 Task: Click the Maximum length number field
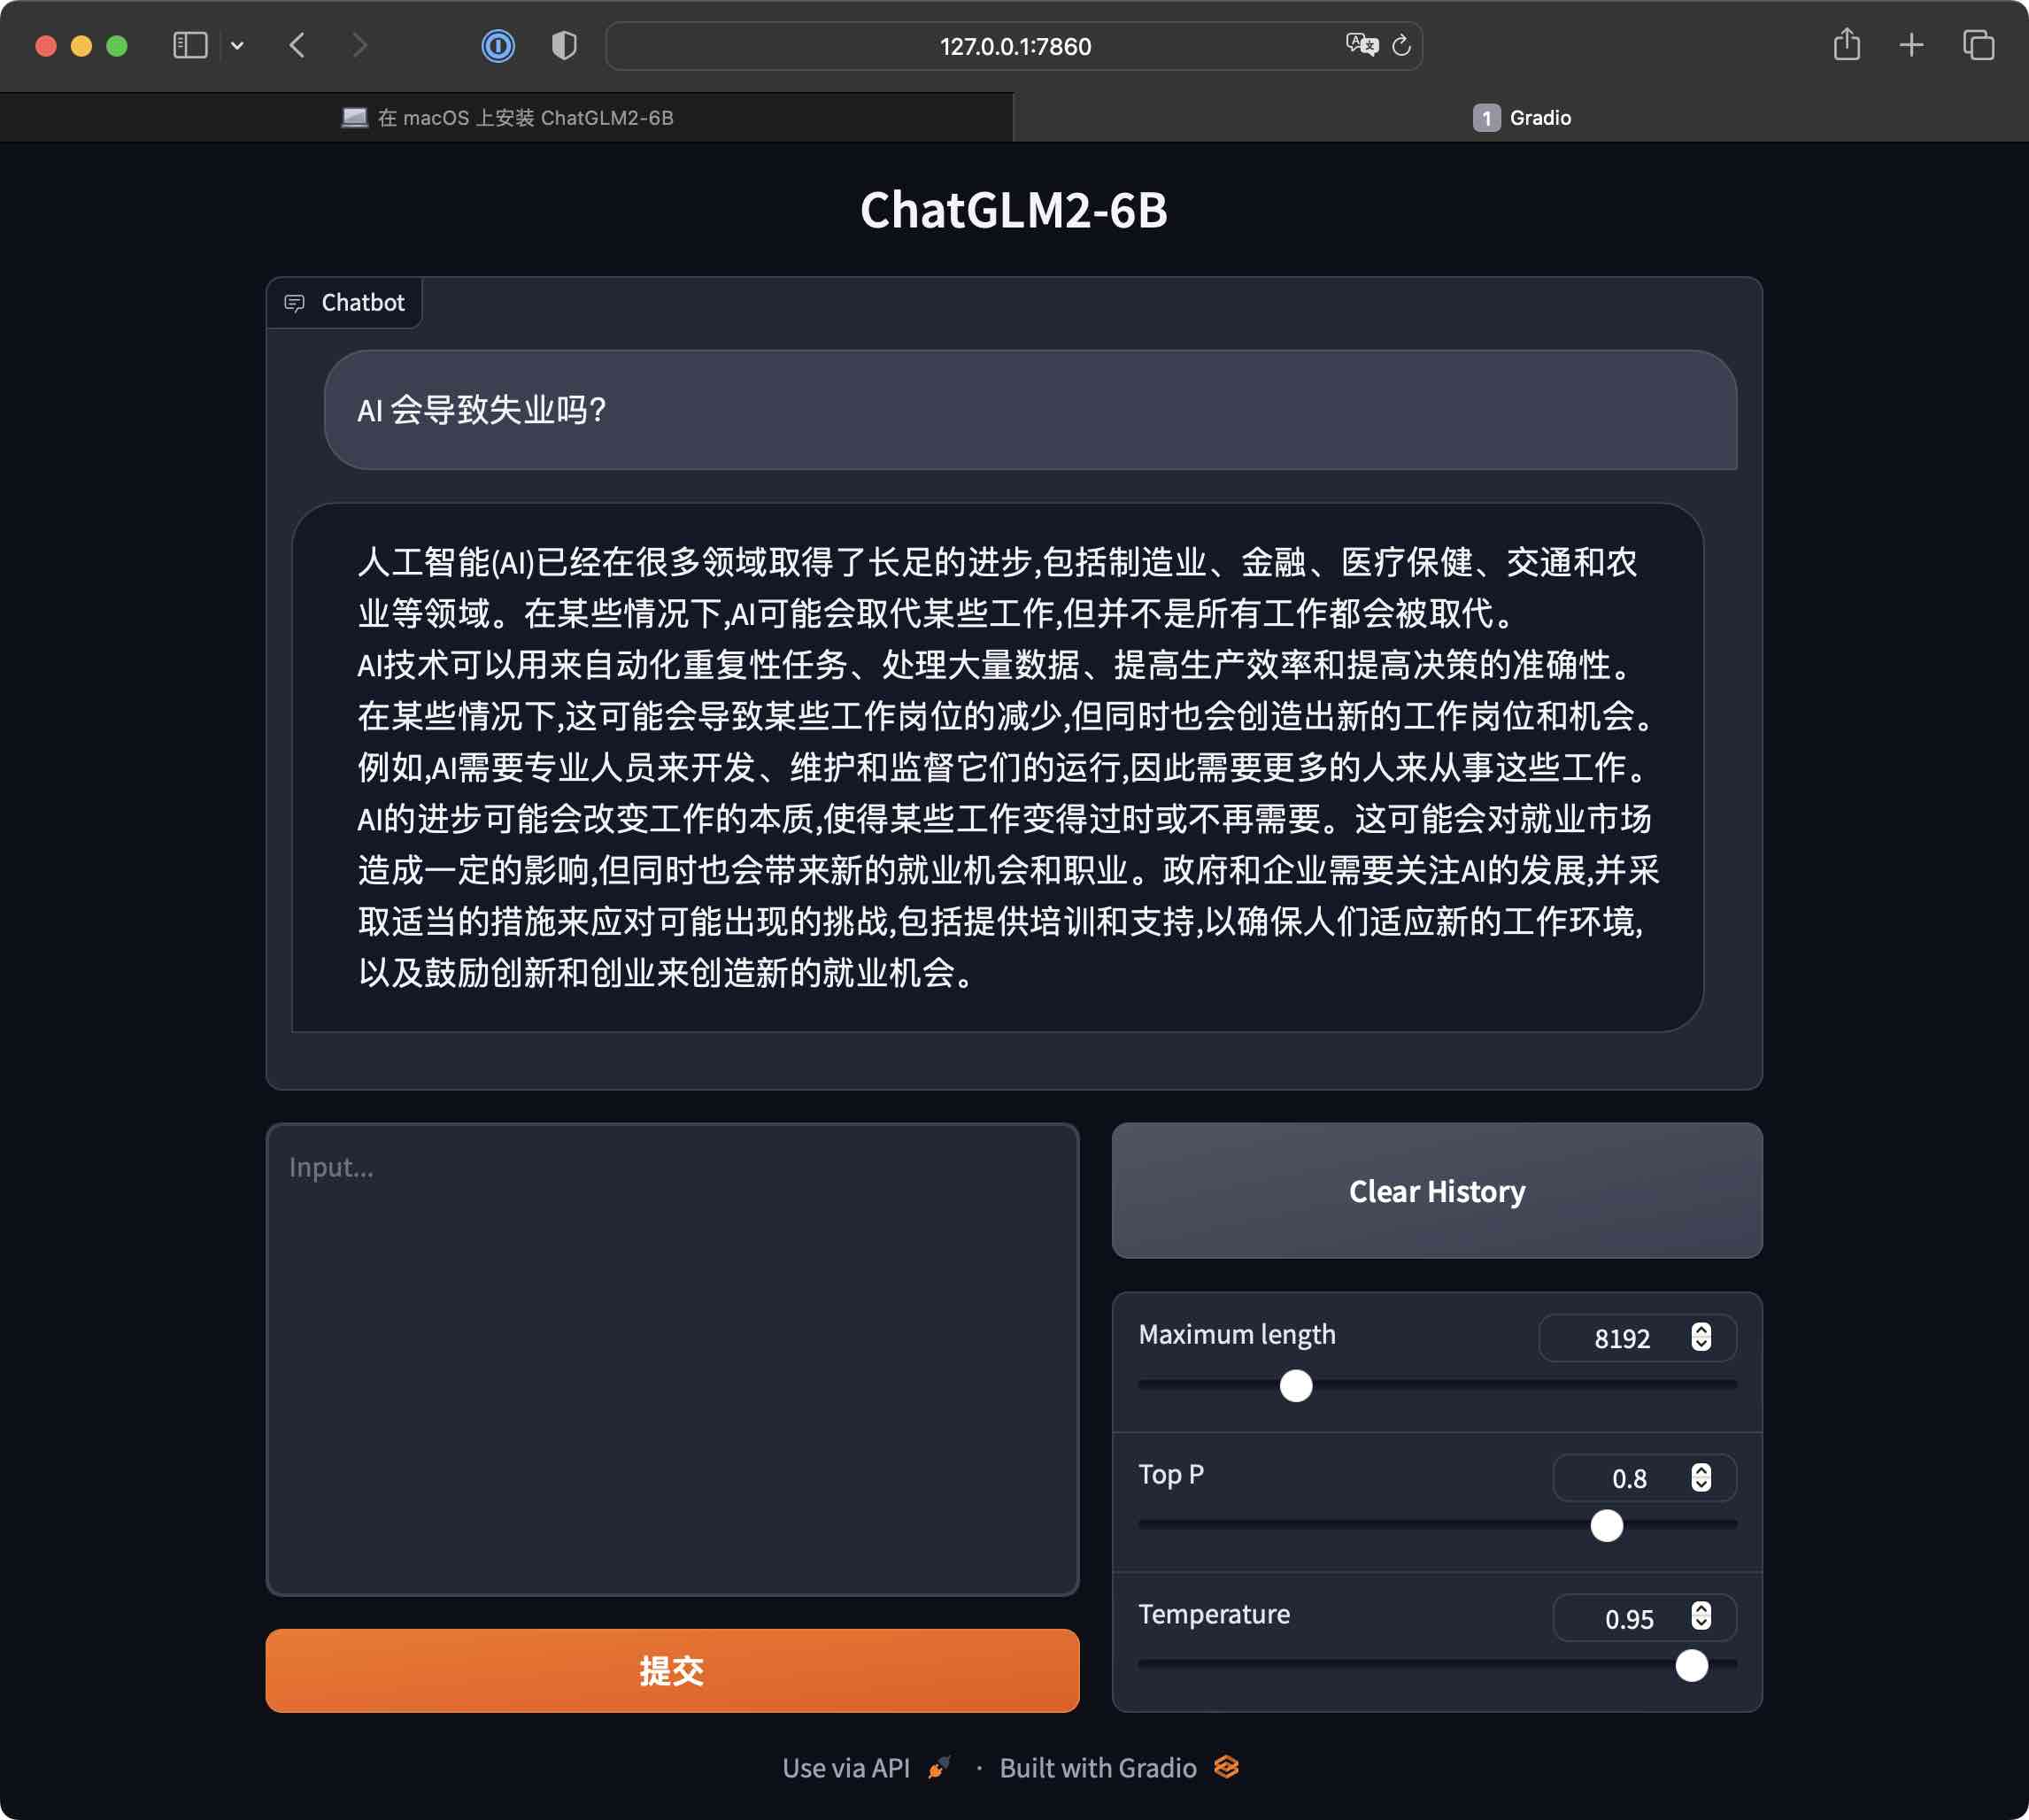tap(1637, 1338)
